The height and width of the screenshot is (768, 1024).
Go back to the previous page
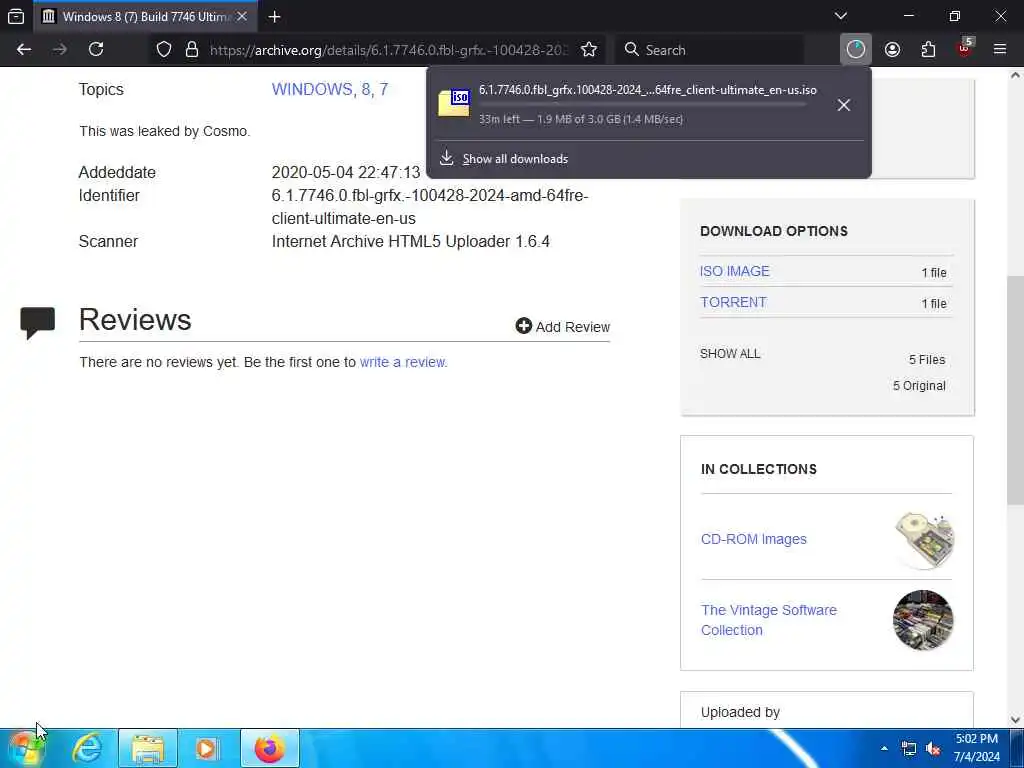(24, 50)
